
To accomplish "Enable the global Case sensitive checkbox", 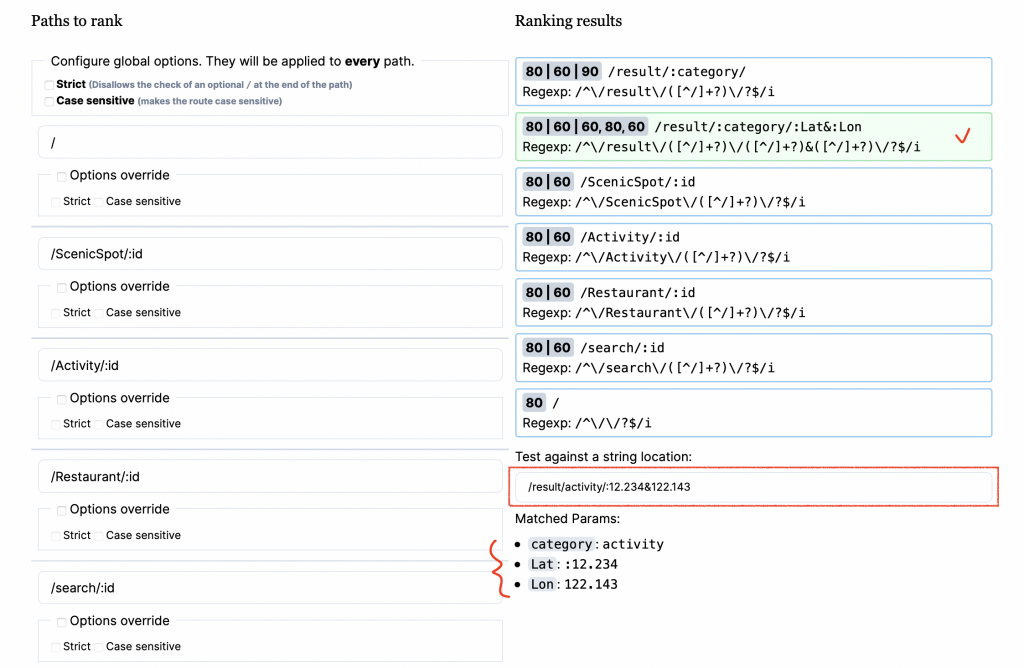I will click(50, 101).
